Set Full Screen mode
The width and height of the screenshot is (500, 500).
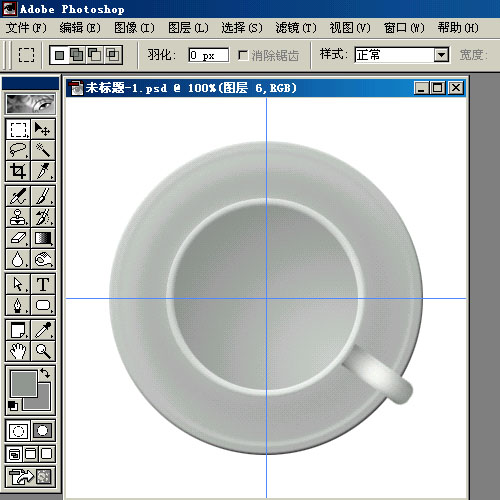(46, 454)
